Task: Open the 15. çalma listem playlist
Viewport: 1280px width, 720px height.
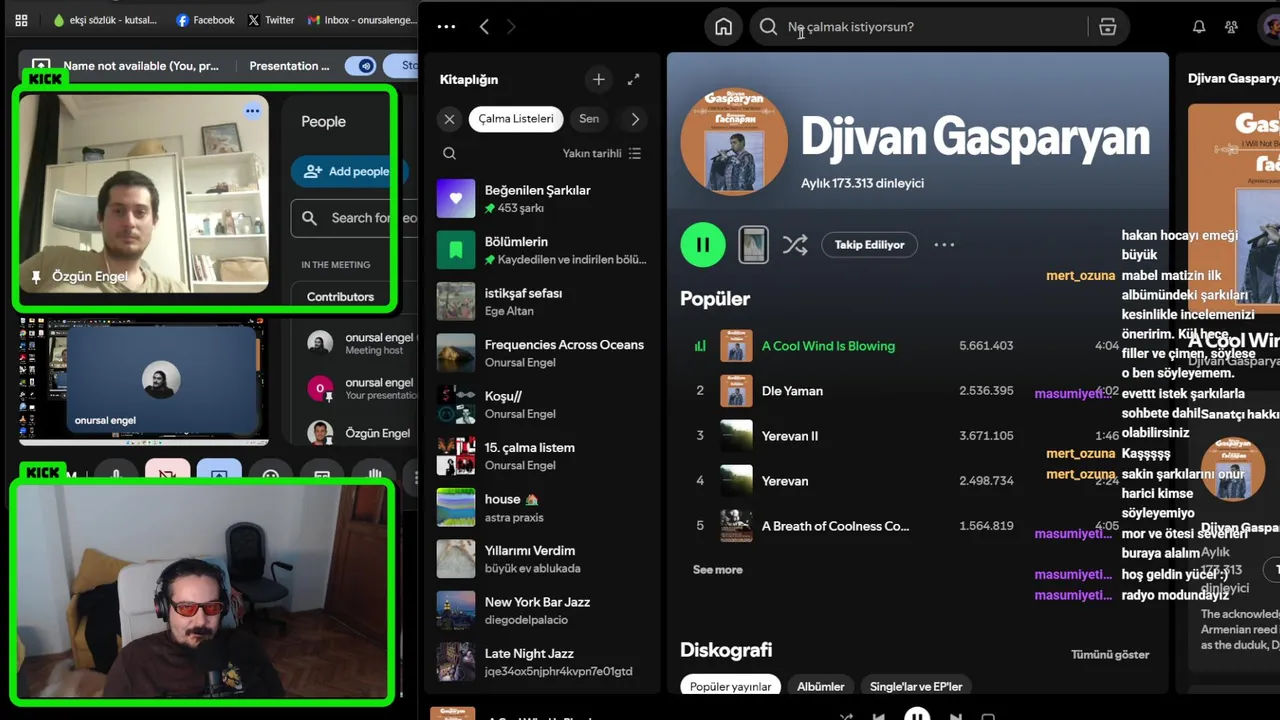Action: coord(541,456)
